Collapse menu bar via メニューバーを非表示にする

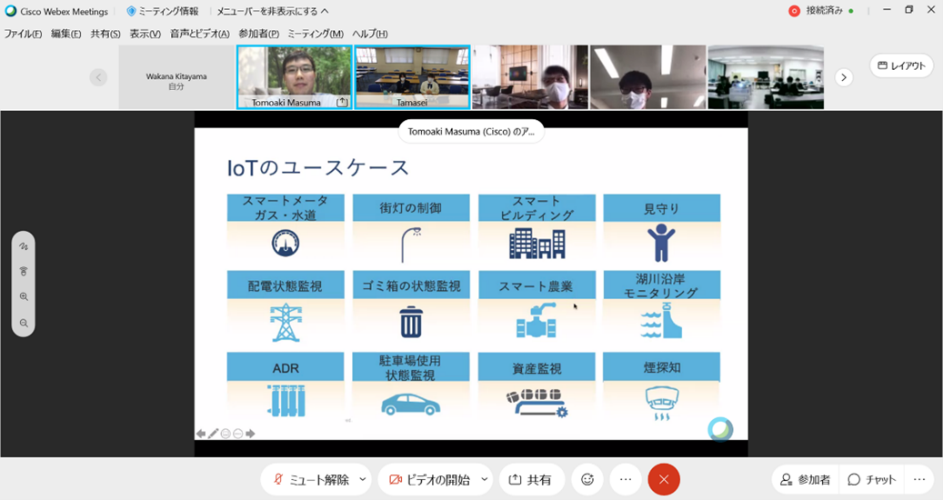(x=273, y=11)
